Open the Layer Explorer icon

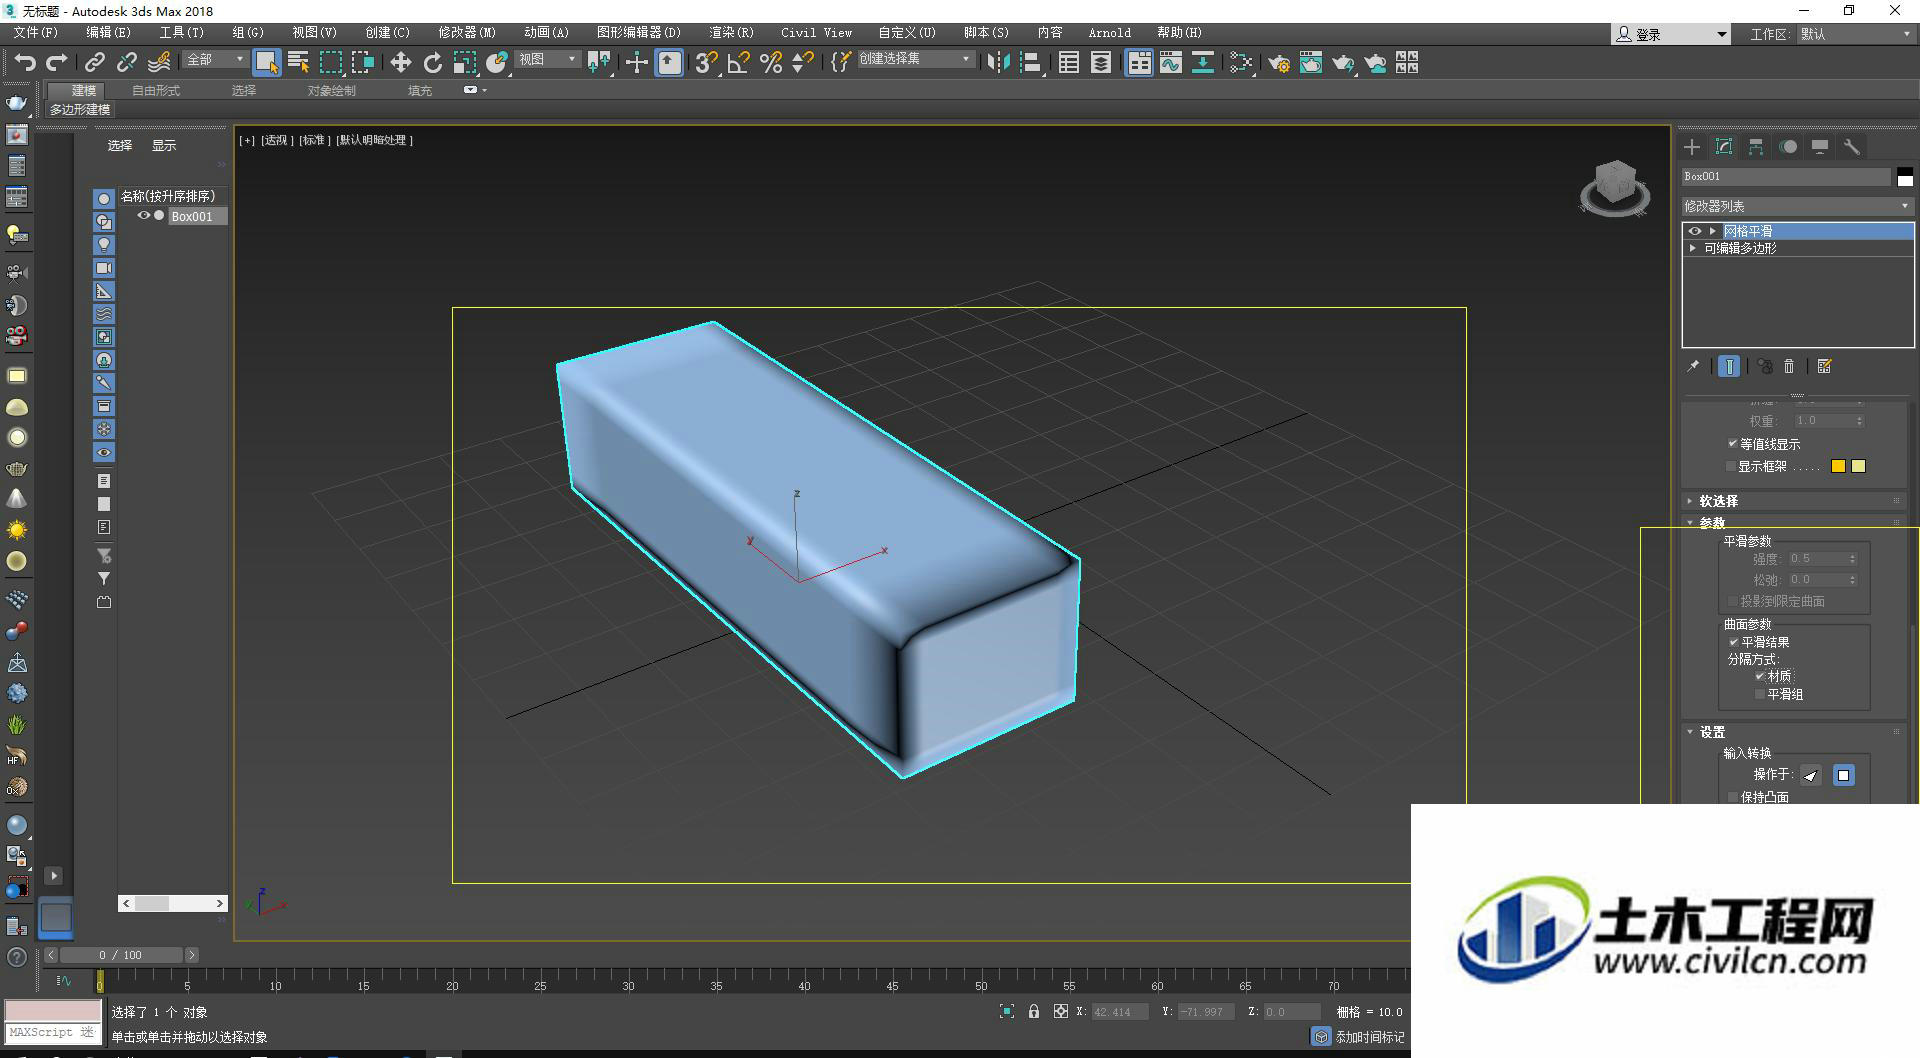[1101, 63]
